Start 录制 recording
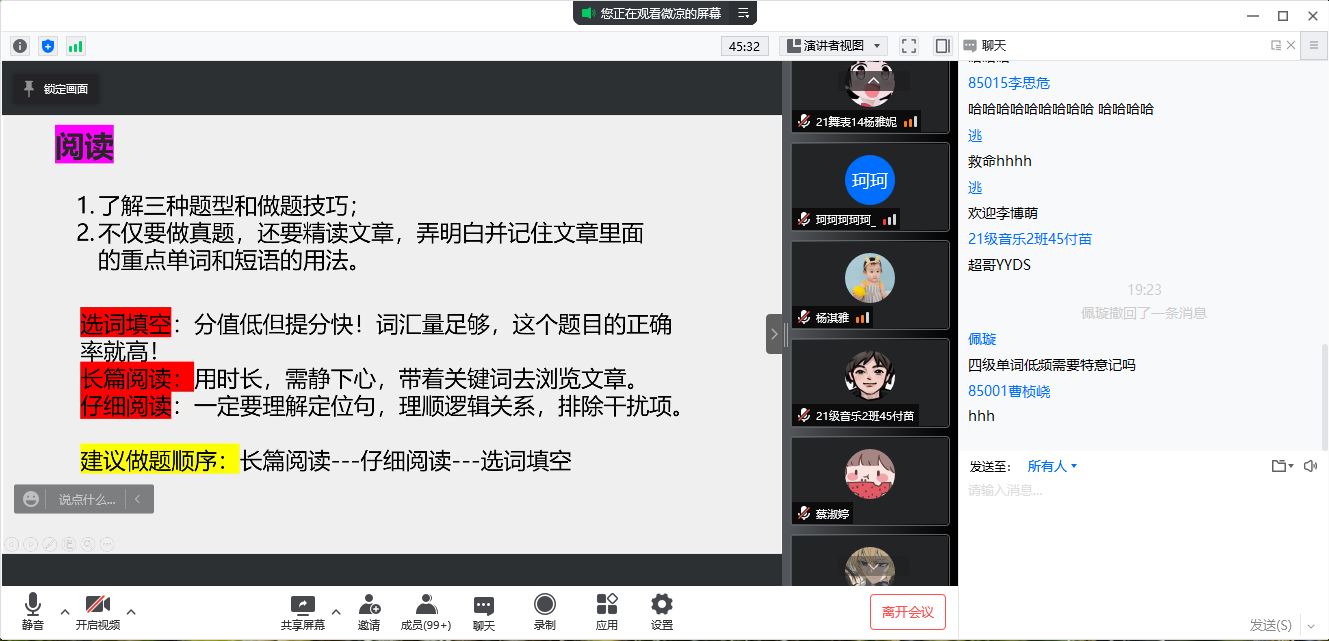Screen dimensions: 1329x641 [544, 612]
